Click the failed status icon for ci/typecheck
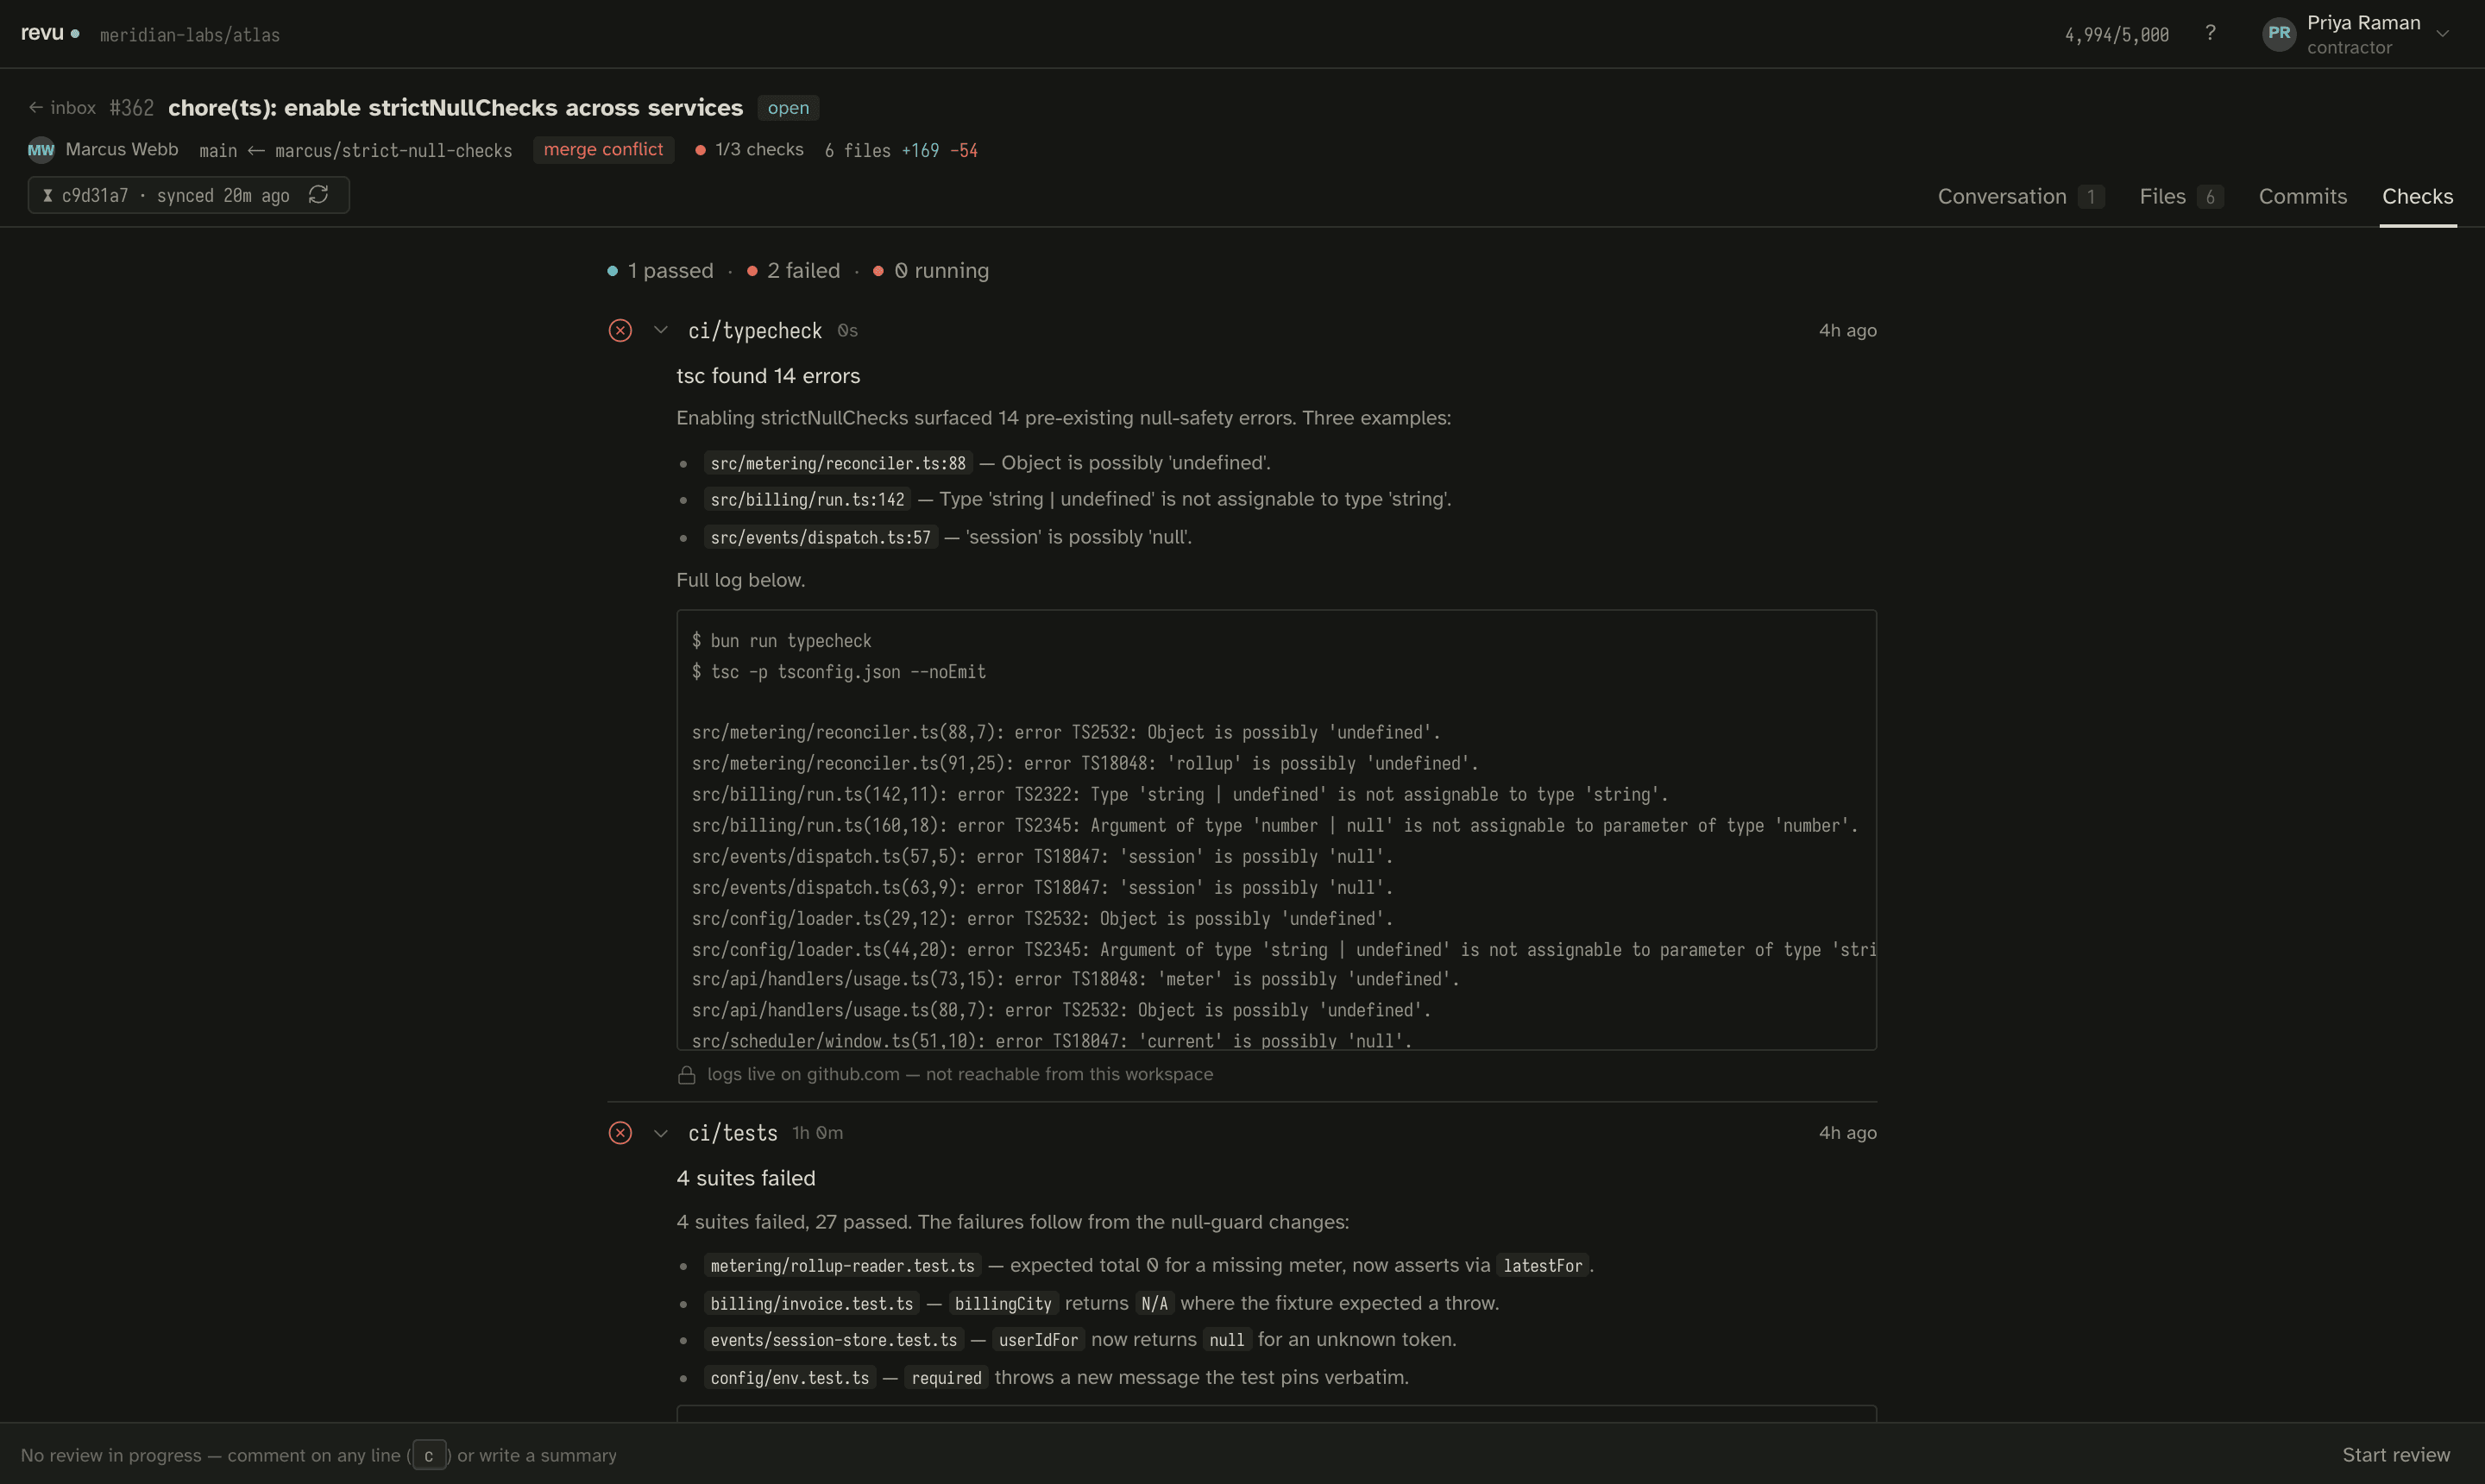Viewport: 2485px width, 1484px height. point(620,330)
